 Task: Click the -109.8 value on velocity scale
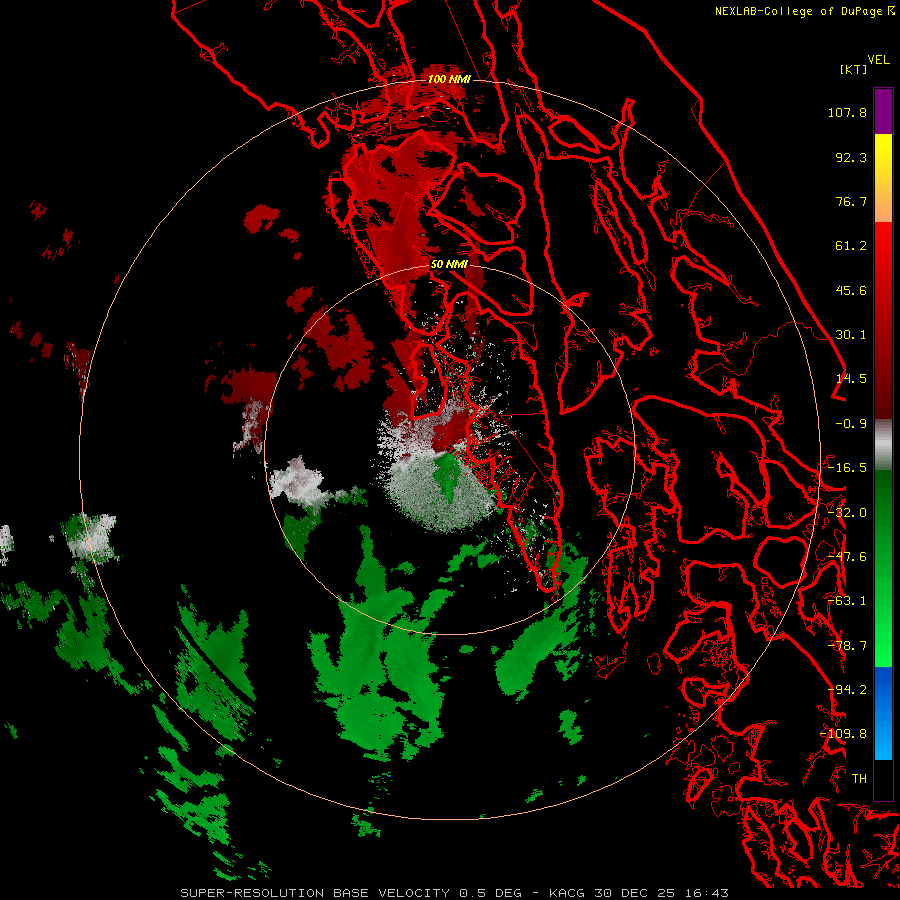coord(844,734)
